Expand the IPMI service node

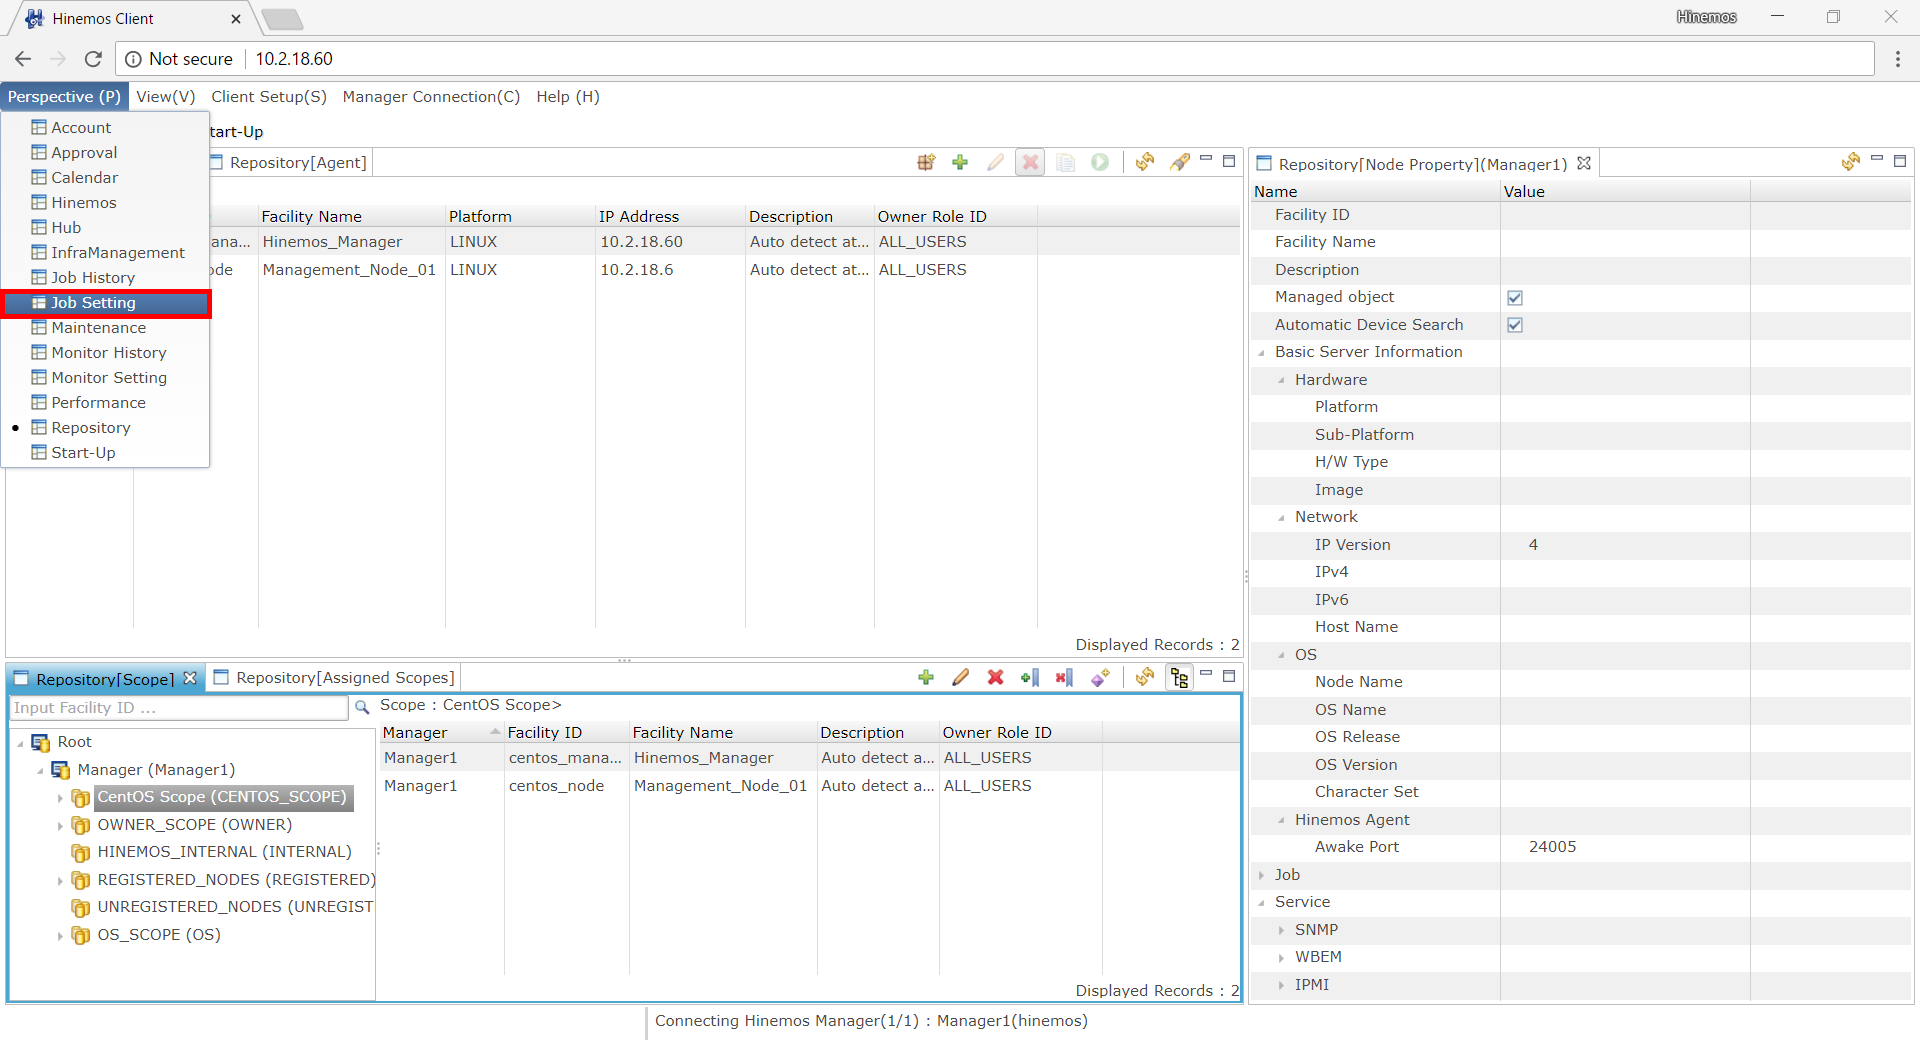pyautogui.click(x=1281, y=985)
